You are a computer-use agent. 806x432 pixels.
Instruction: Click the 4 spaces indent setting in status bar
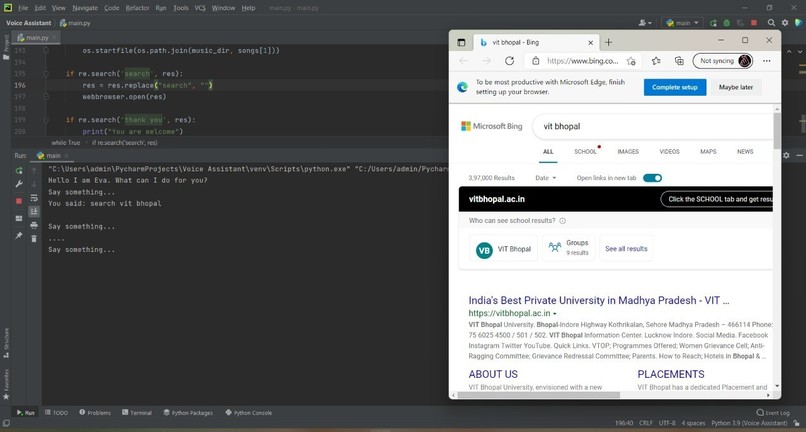click(x=693, y=423)
